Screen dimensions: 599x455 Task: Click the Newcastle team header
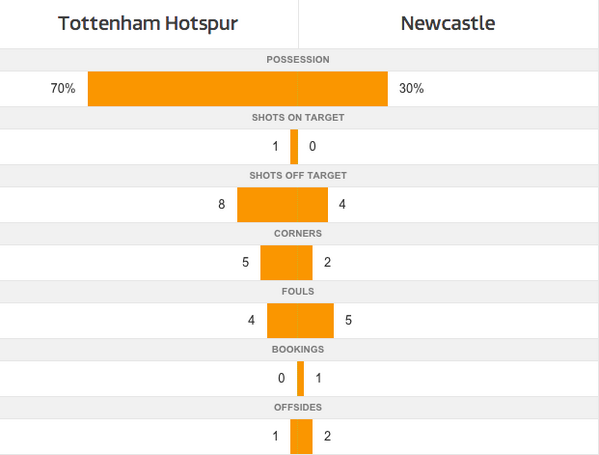tap(448, 23)
